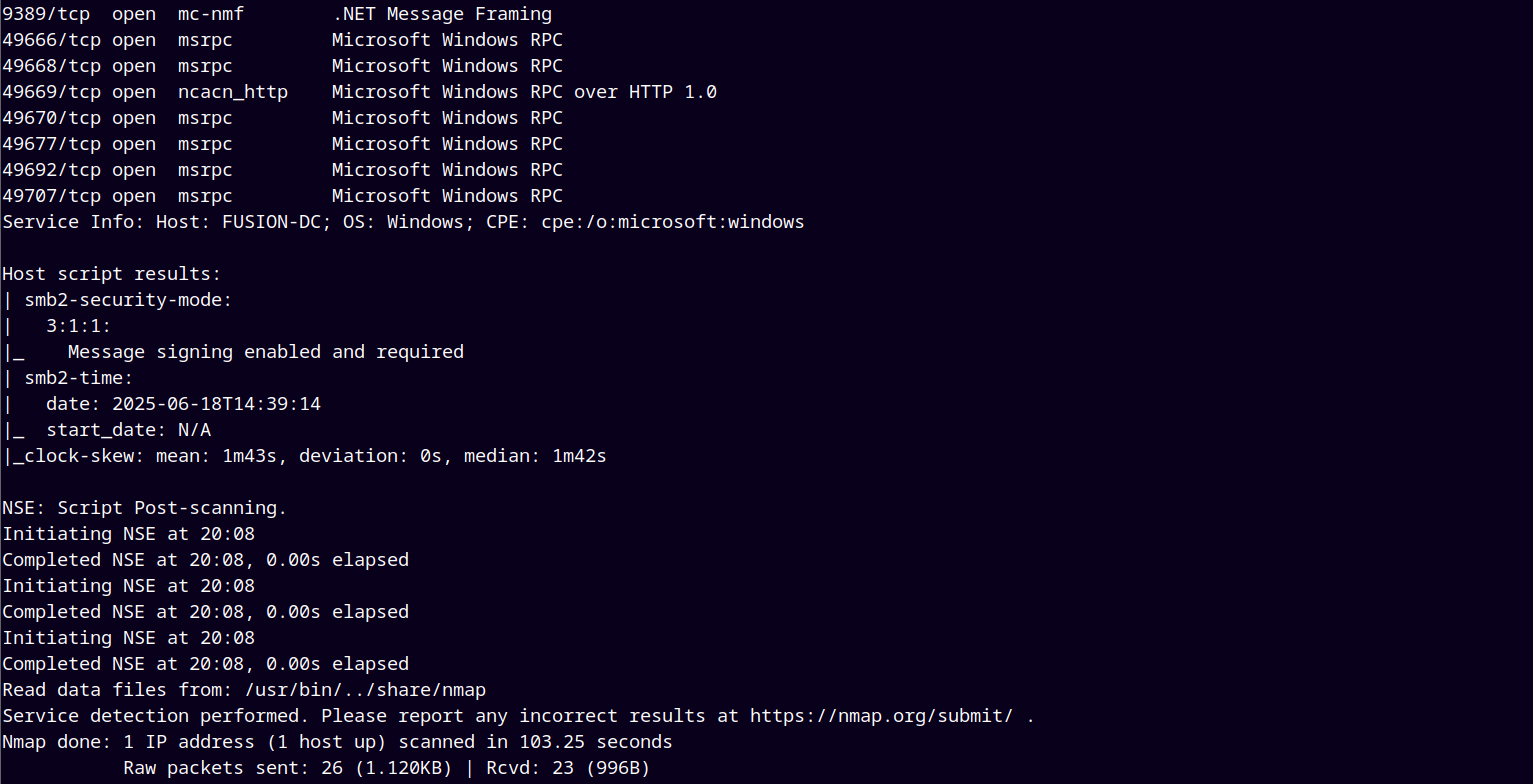Click the .NET Message Framing version text
This screenshot has height=784, width=1533.
click(442, 14)
